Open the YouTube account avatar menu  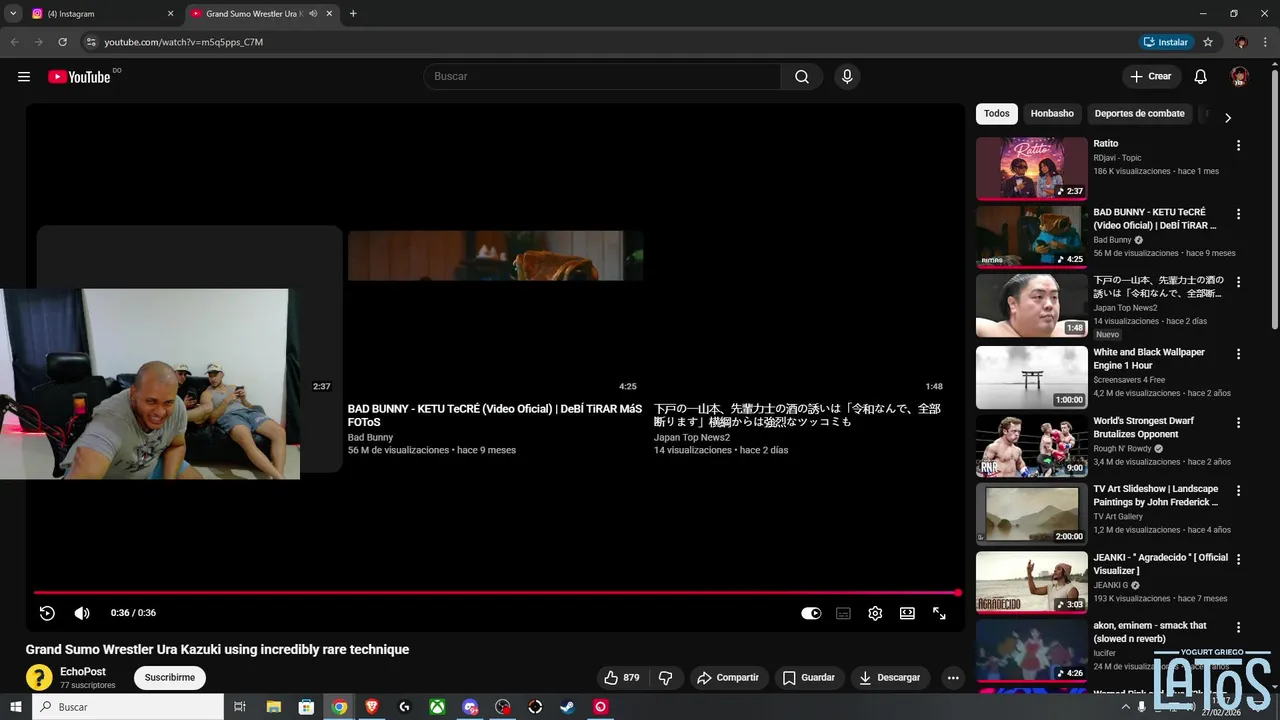click(x=1240, y=77)
